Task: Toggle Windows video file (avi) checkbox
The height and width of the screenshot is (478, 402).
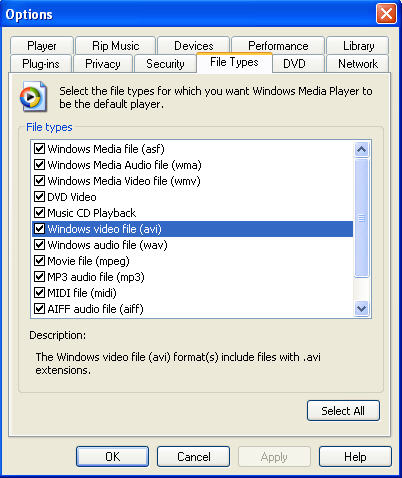Action: [x=39, y=229]
